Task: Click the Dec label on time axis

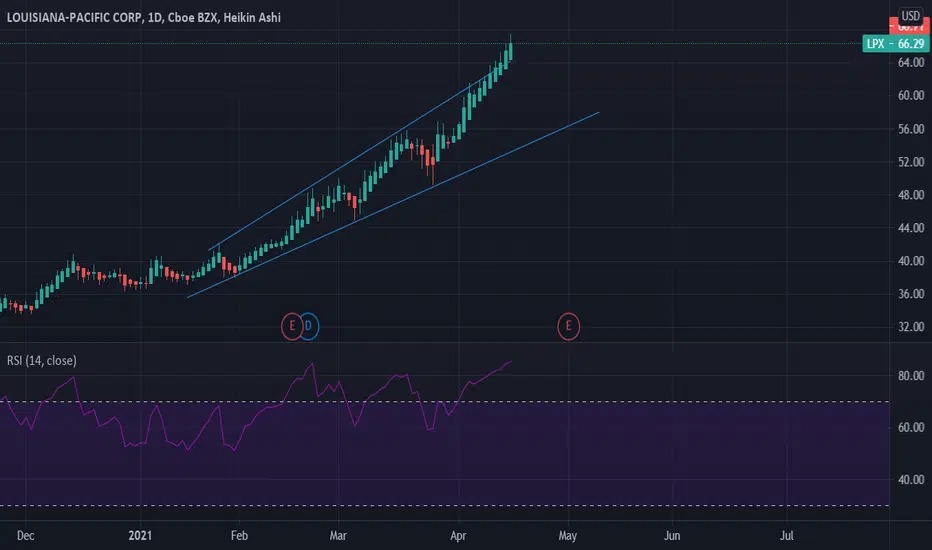Action: click(26, 536)
